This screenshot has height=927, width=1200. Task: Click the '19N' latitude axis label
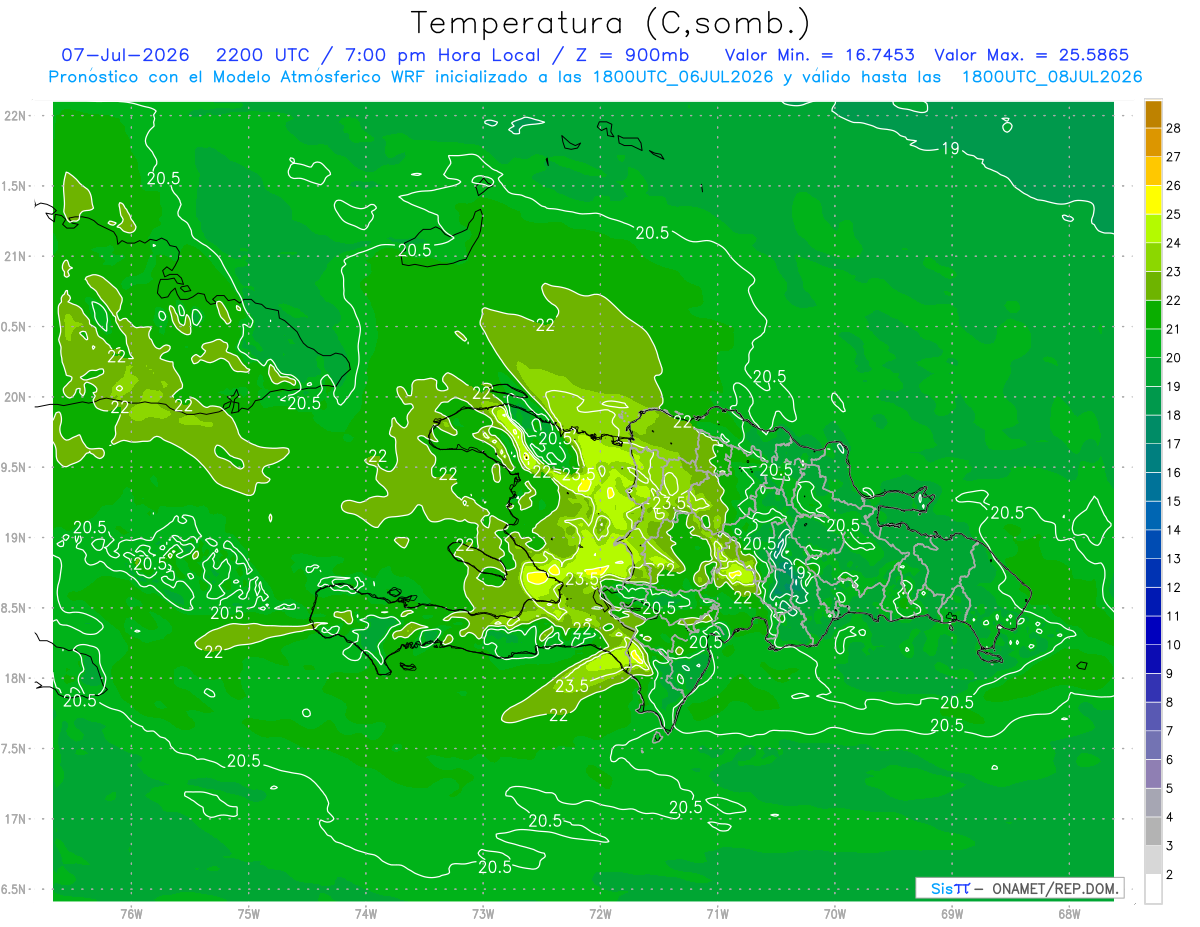pos(17,538)
